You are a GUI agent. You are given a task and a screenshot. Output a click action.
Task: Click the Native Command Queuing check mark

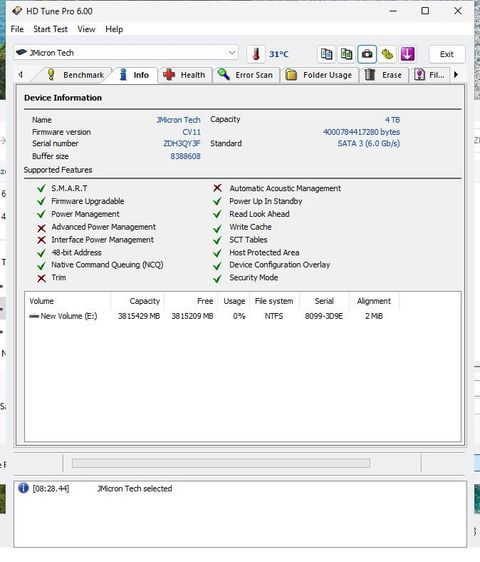click(42, 266)
